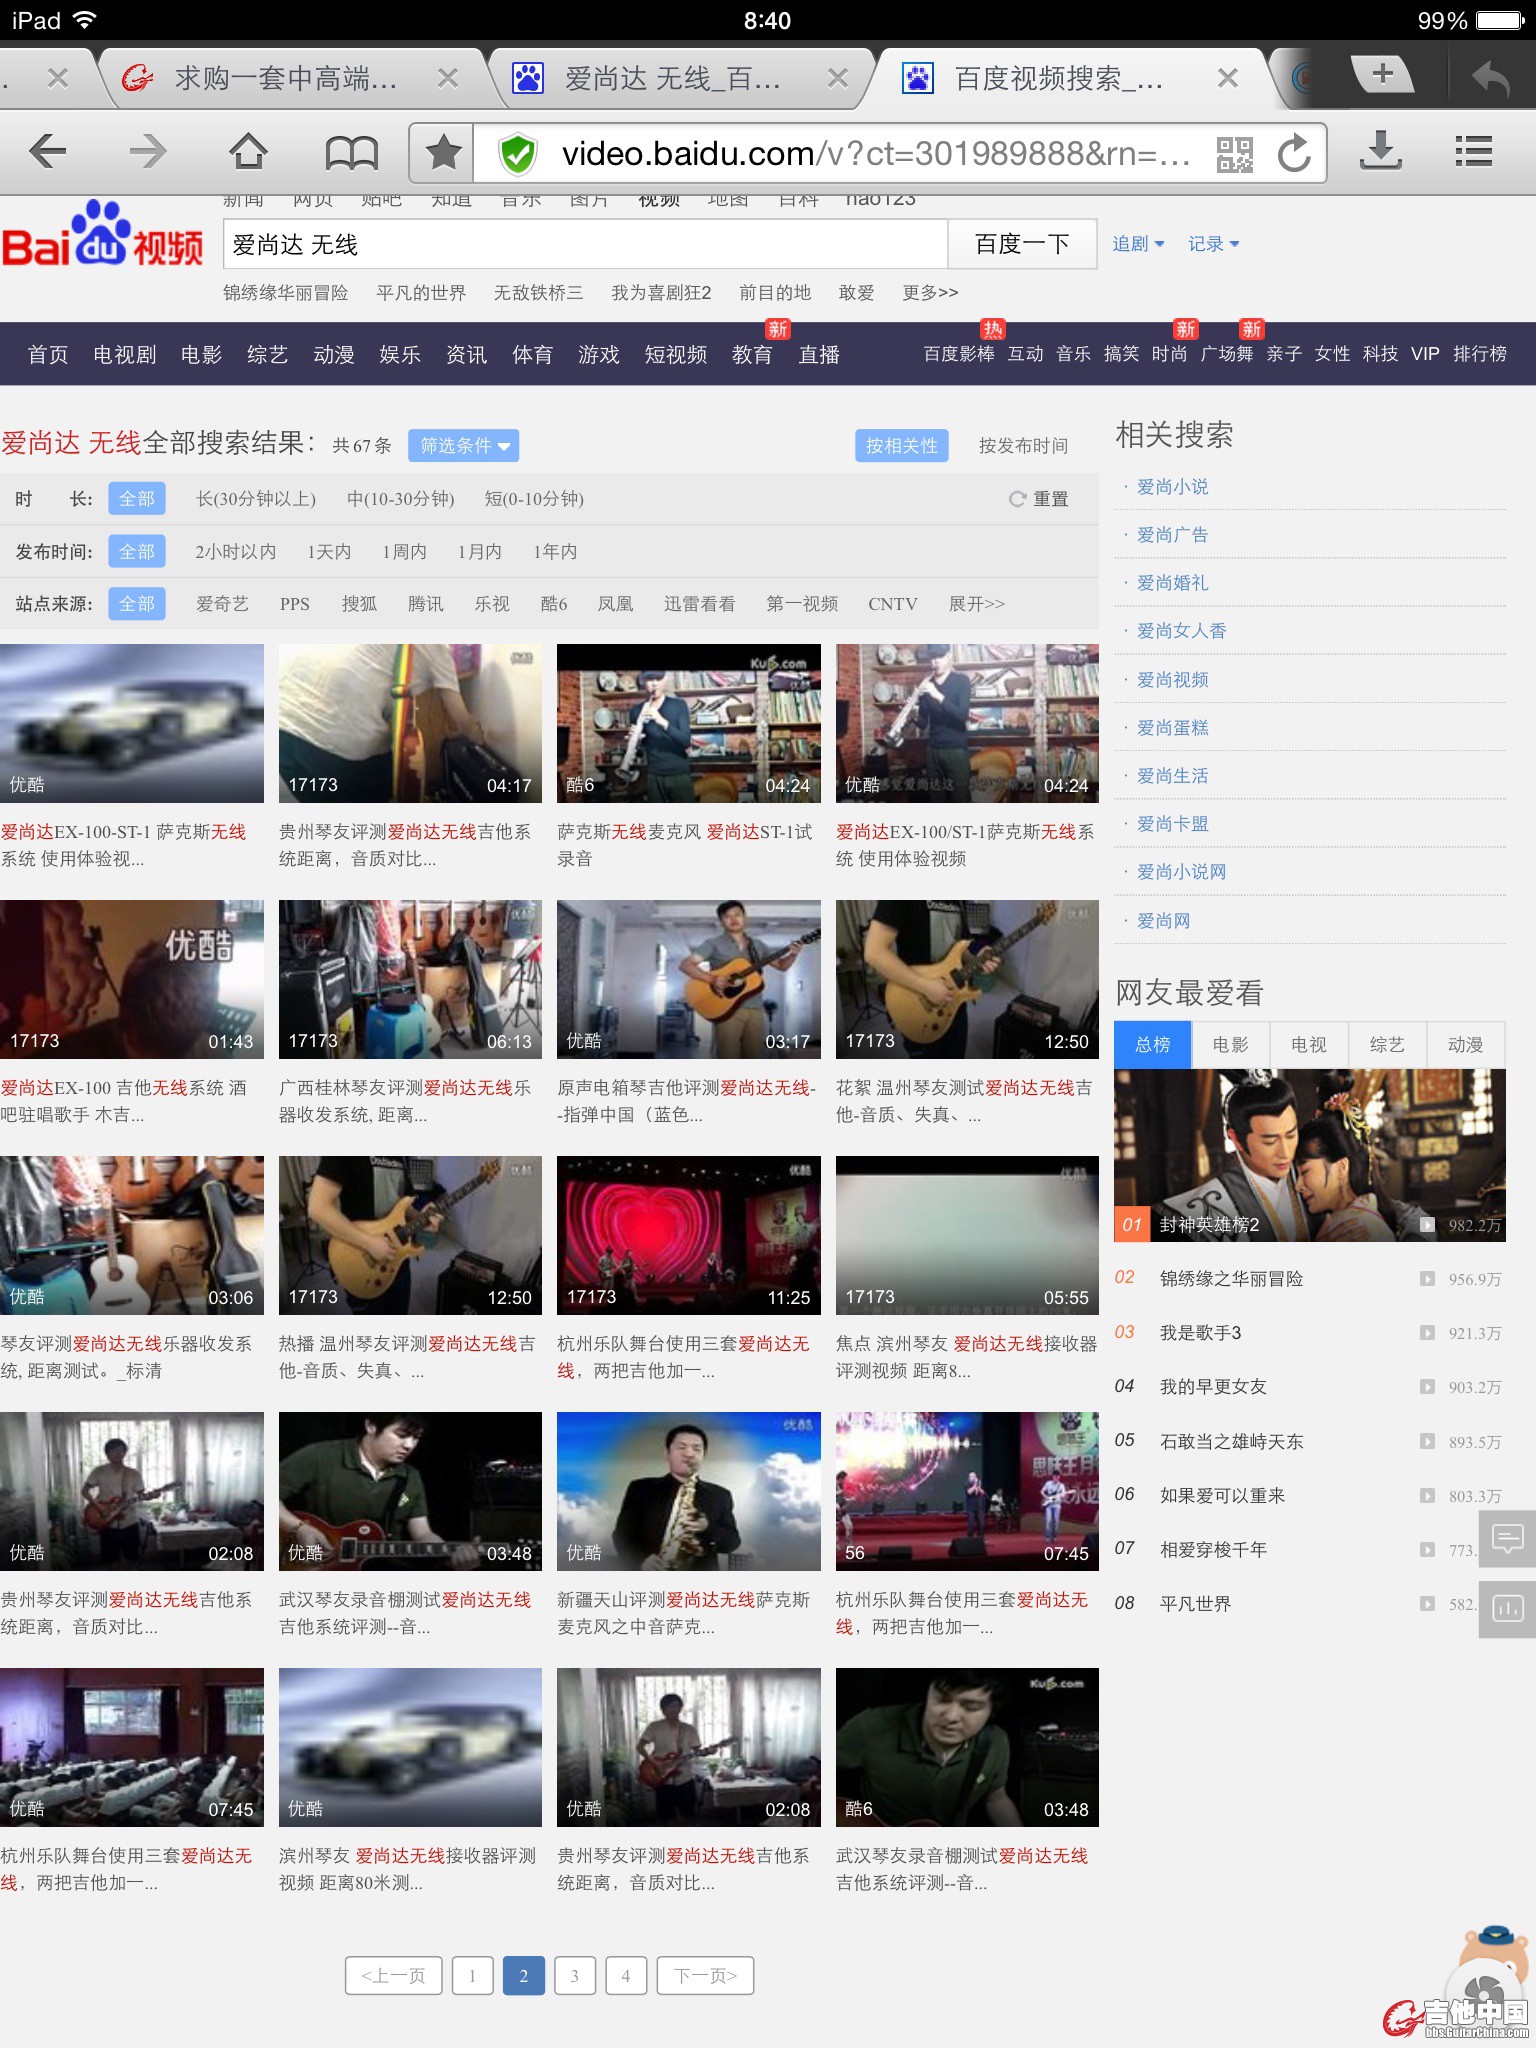Open the bookmarks book icon
1536x2048 pixels.
point(351,153)
